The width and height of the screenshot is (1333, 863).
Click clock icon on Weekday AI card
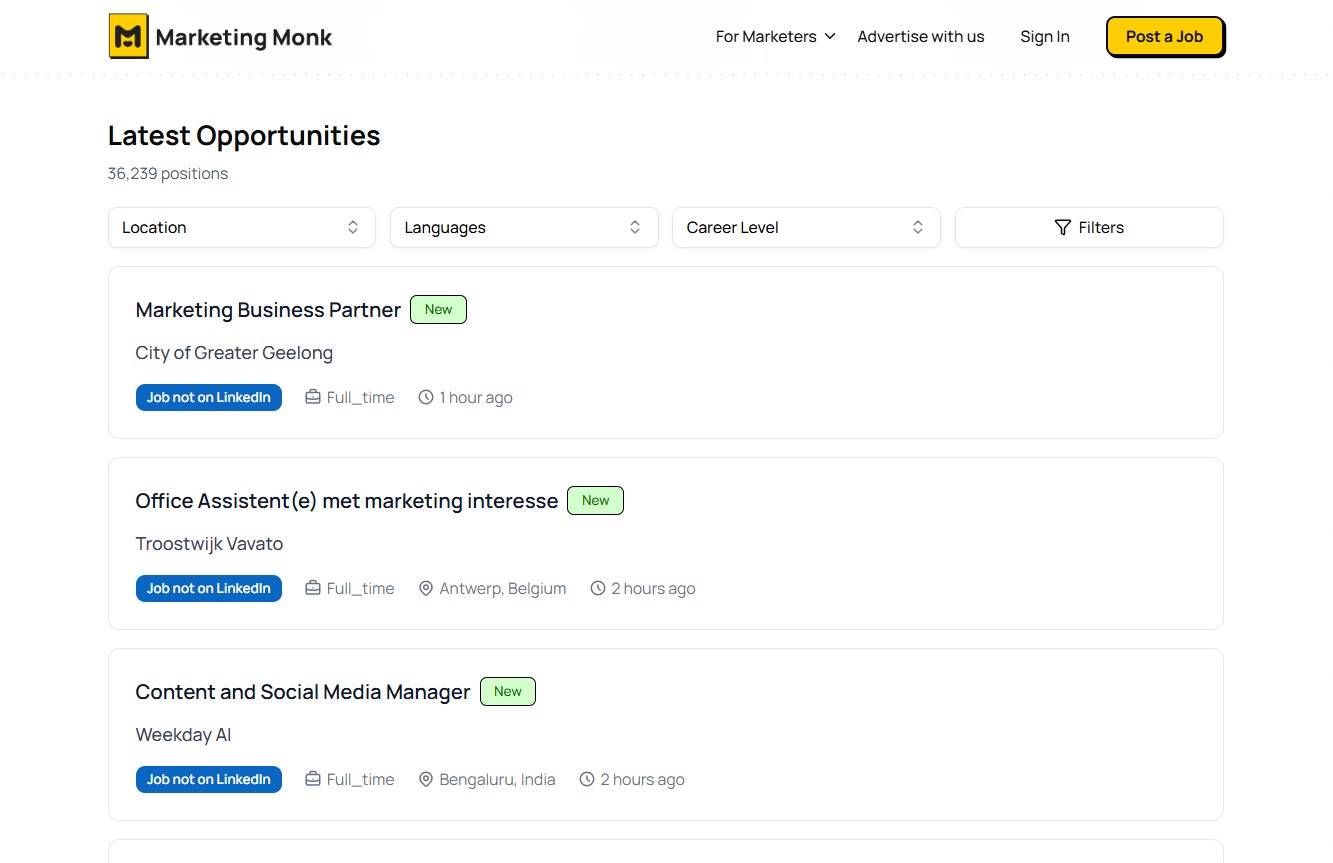[587, 779]
